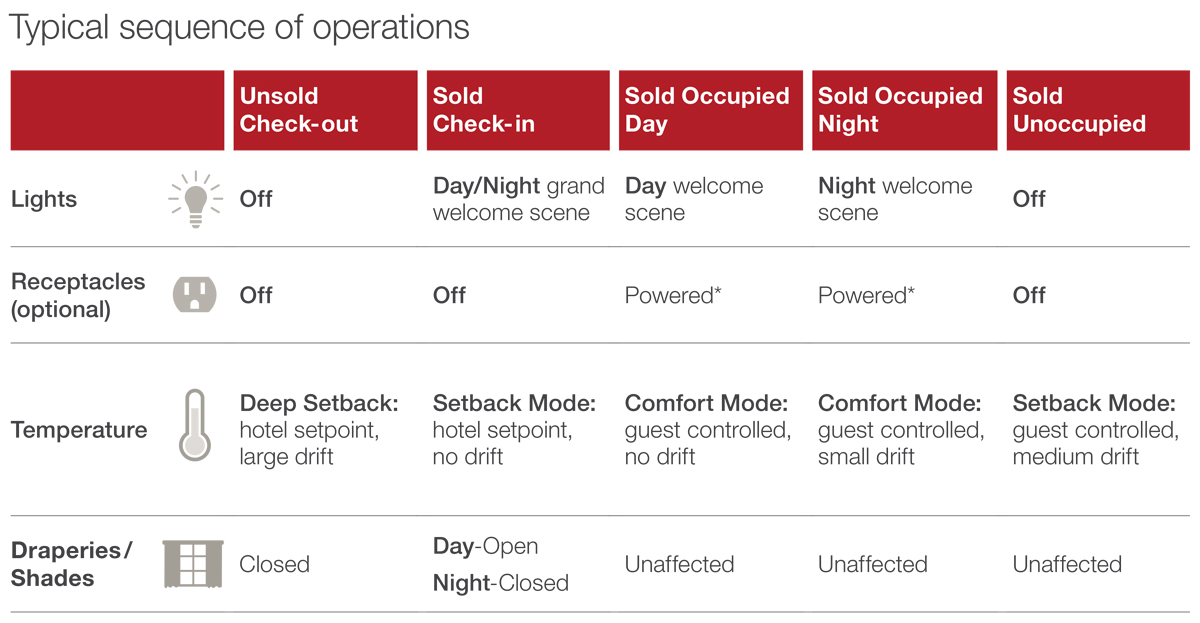Click the Closed draperies cell under Unsold Check-out

[274, 564]
